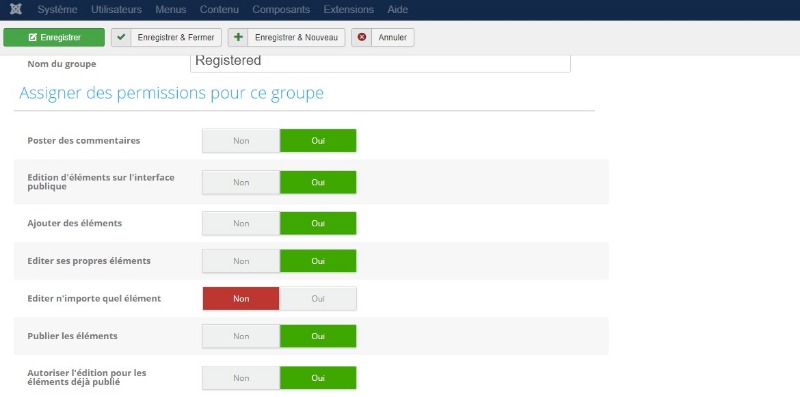Click the green plus icon on Enregistrer & Nouveau
This screenshot has width=800, height=397.
(x=238, y=37)
